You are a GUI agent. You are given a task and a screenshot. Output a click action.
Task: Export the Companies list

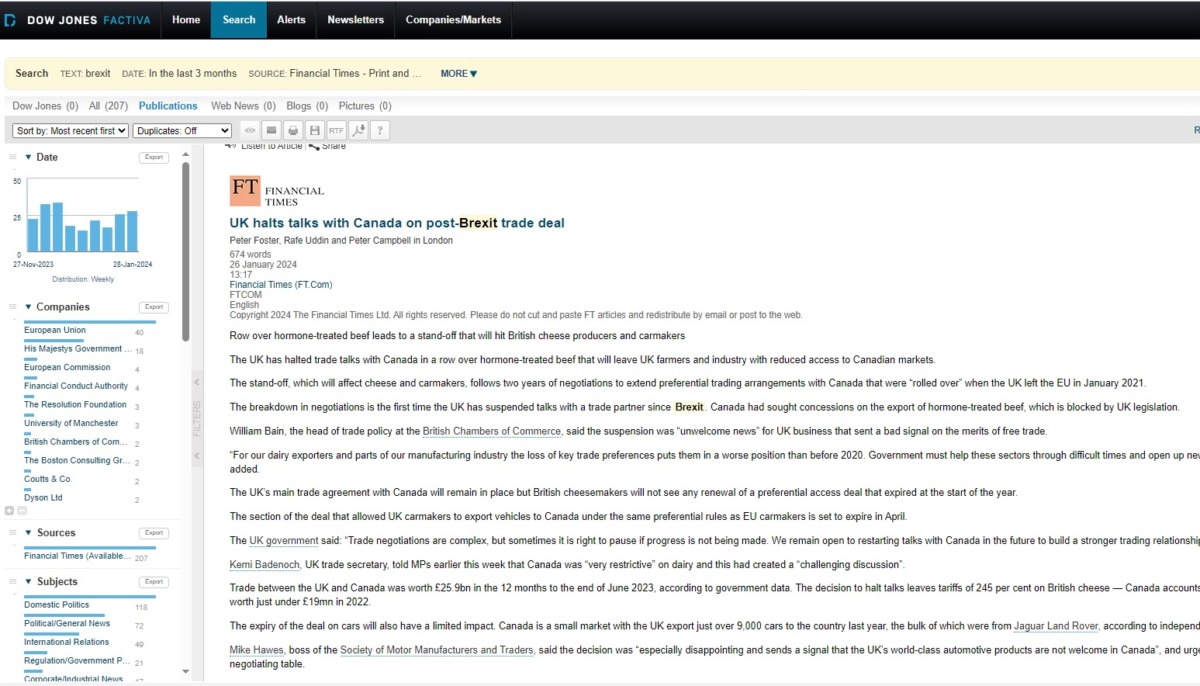(153, 307)
